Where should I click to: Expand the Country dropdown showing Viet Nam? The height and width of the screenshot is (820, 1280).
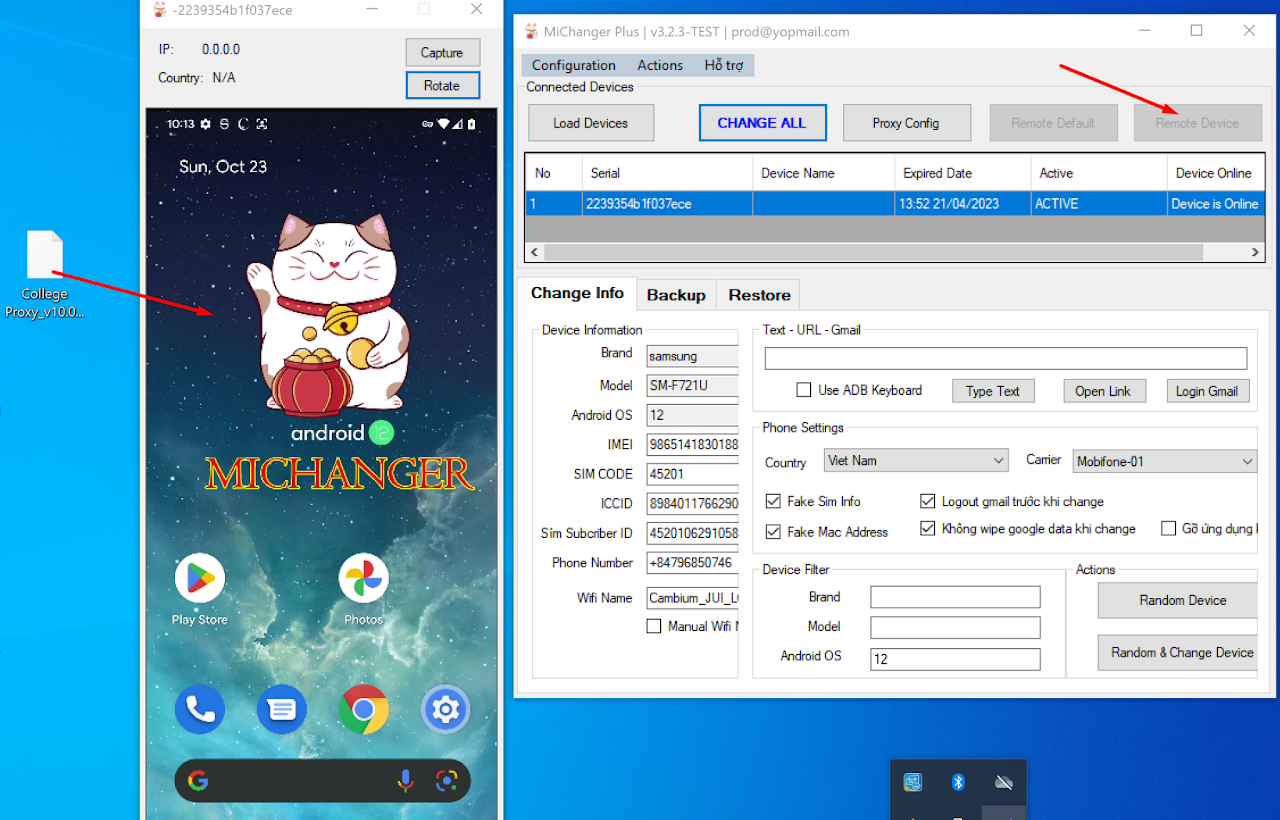tap(916, 461)
